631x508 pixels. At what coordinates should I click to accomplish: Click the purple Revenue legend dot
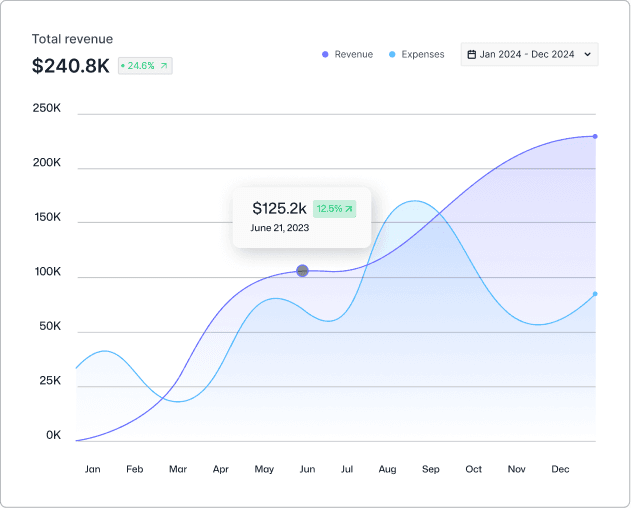(325, 55)
